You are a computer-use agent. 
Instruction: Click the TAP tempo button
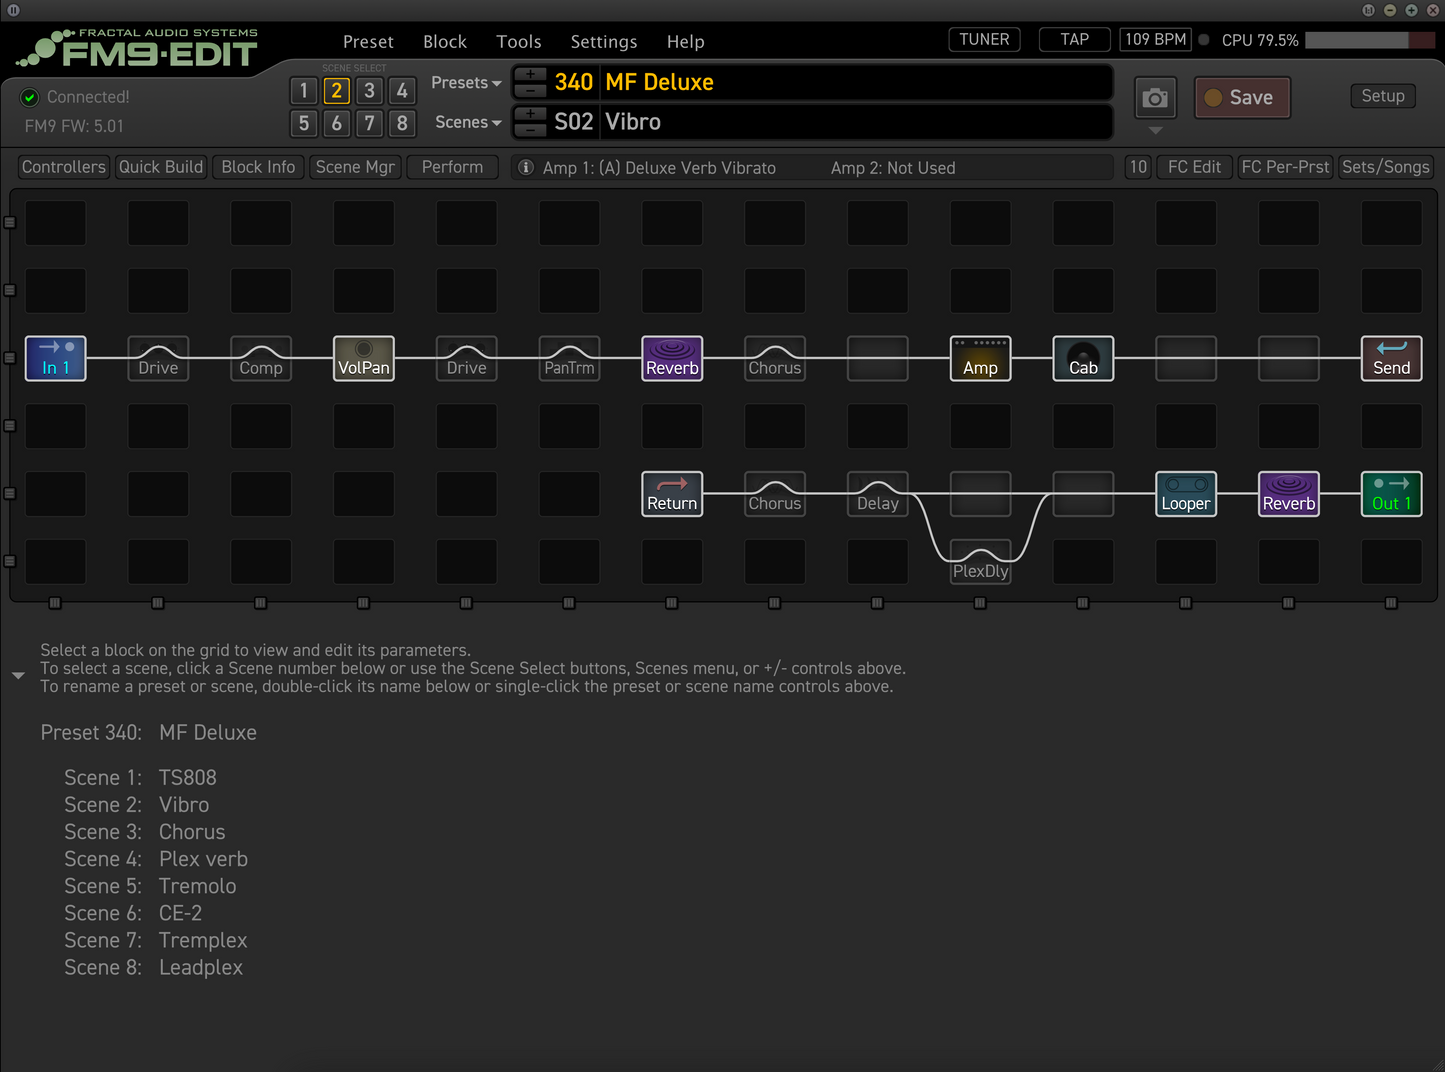(1075, 40)
